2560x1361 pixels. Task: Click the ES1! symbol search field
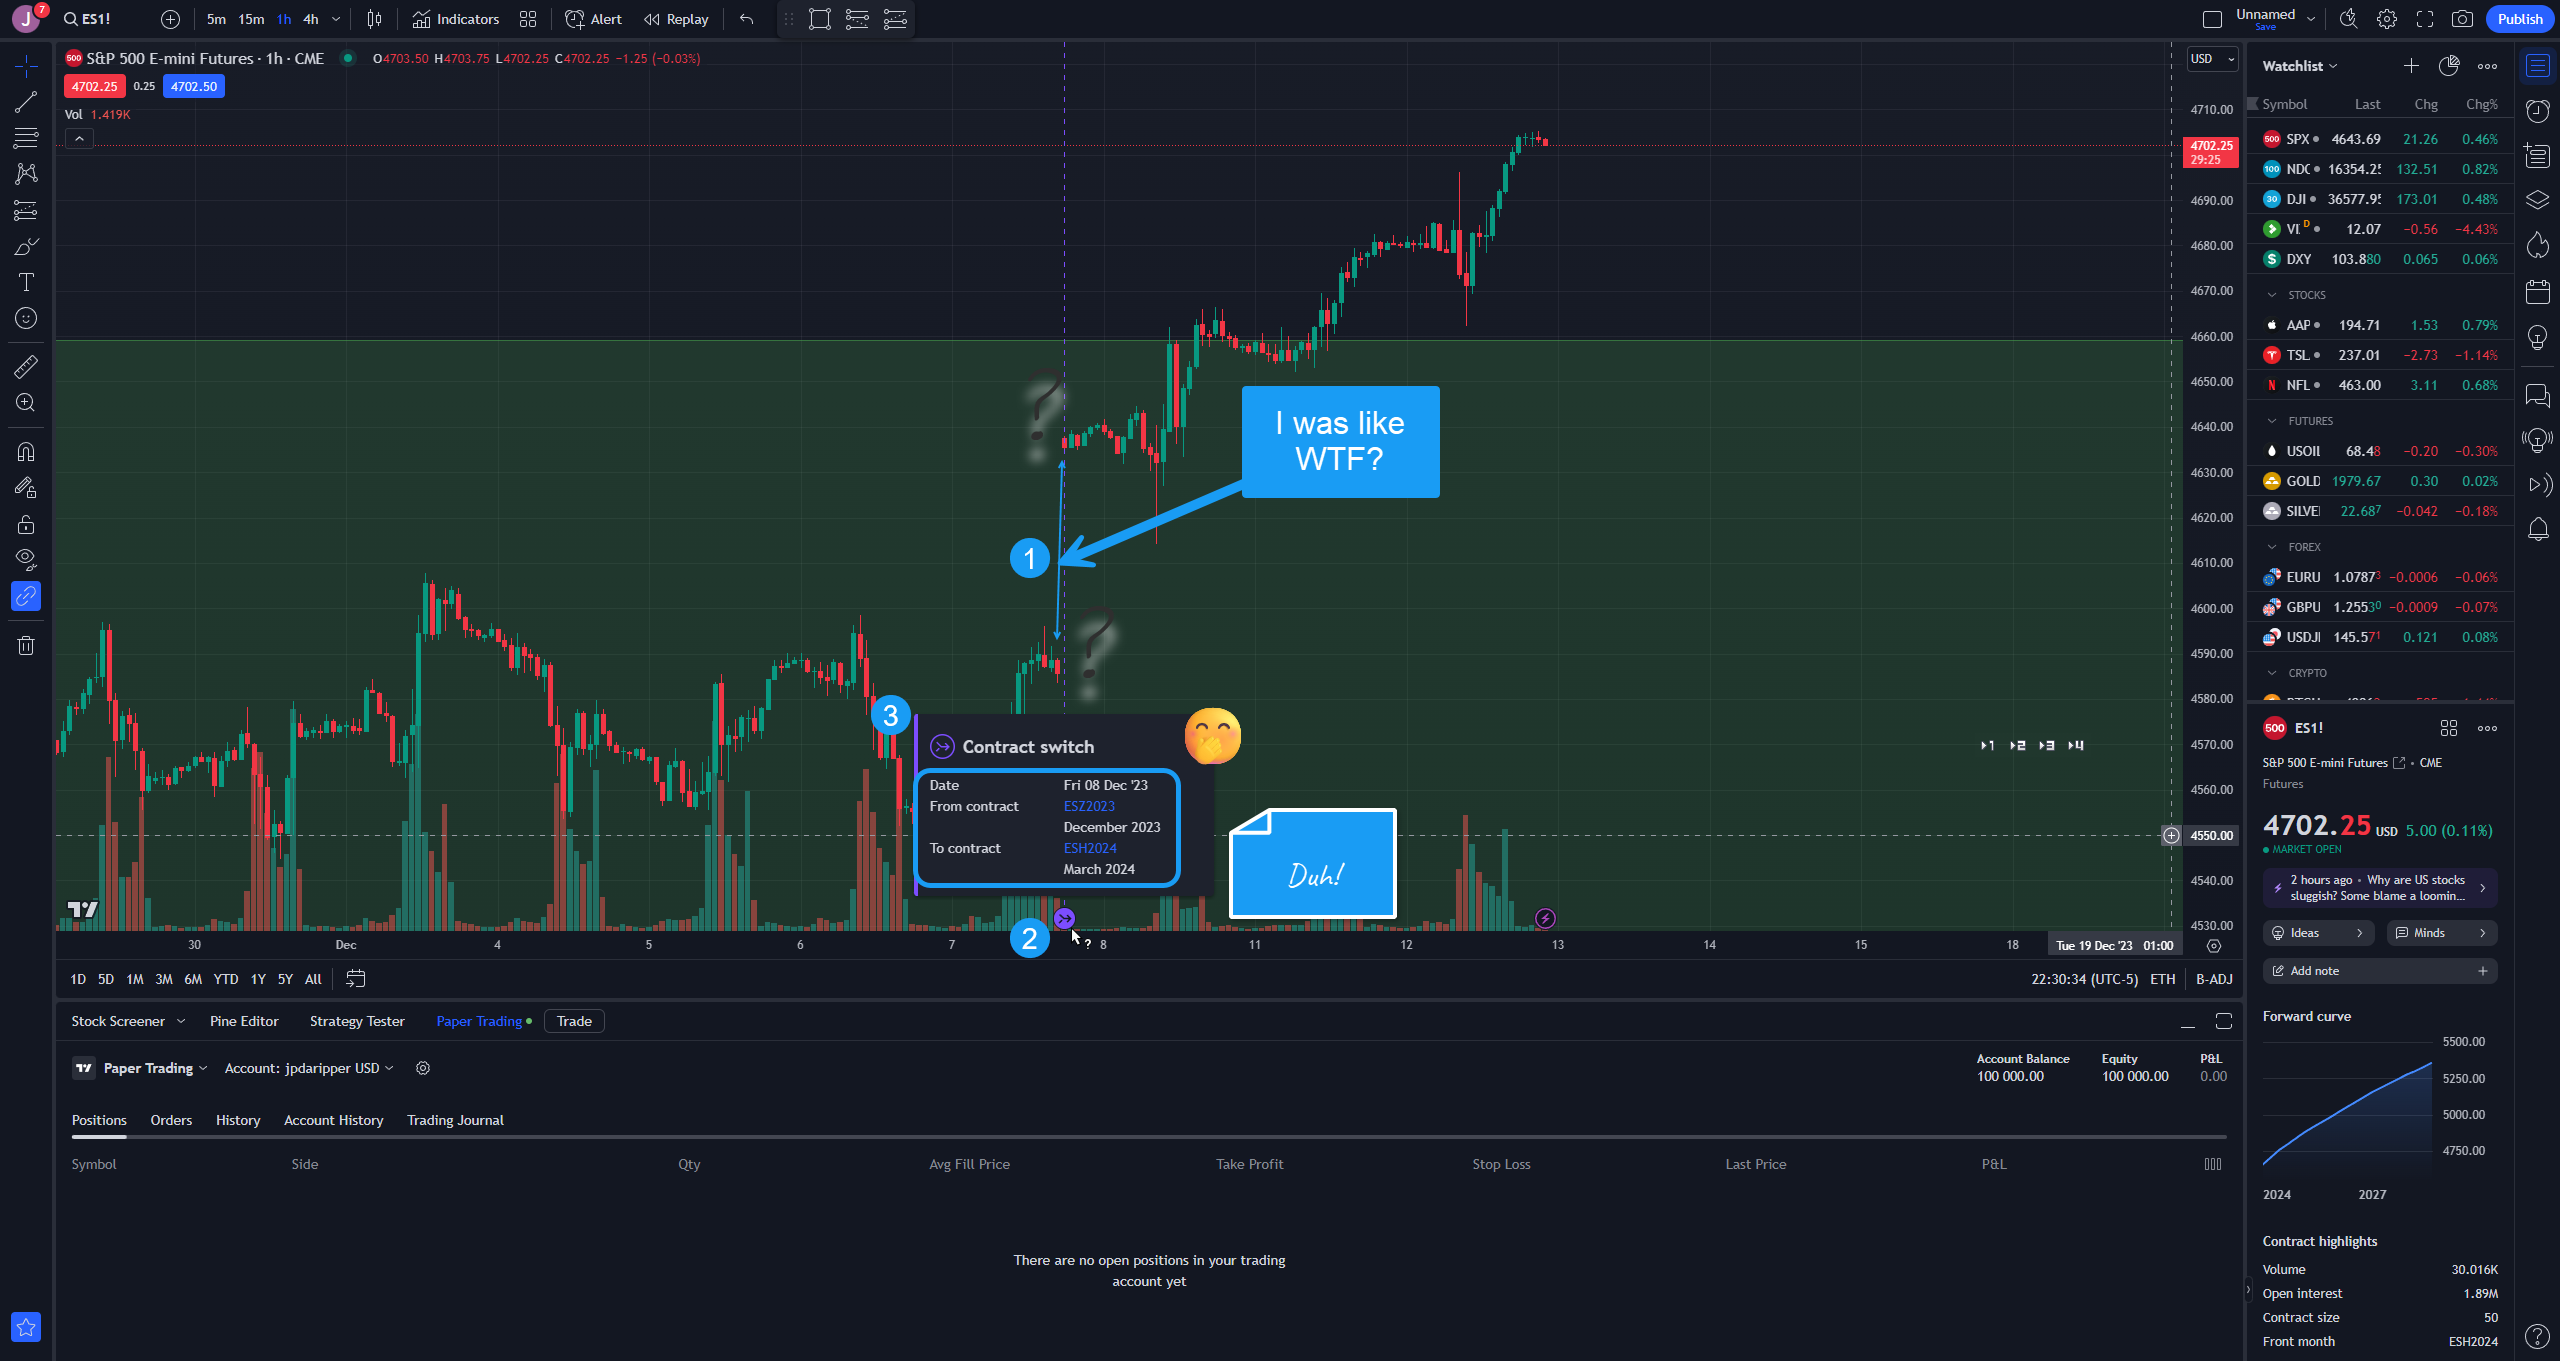[96, 18]
